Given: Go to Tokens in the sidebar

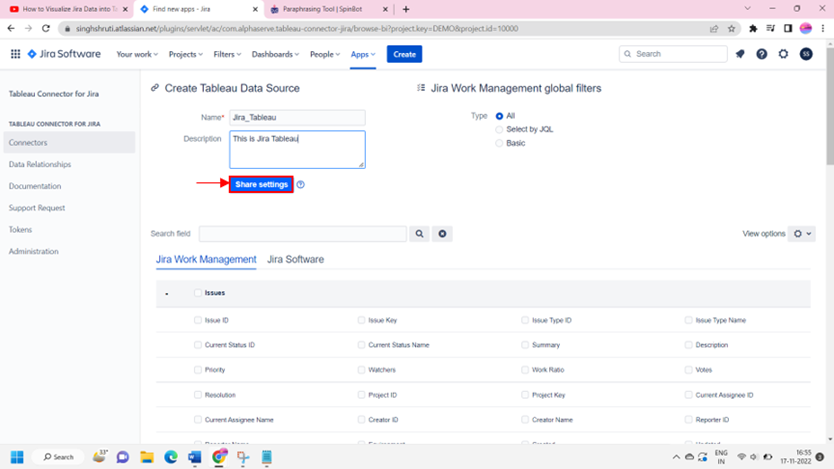Looking at the screenshot, I should point(20,230).
